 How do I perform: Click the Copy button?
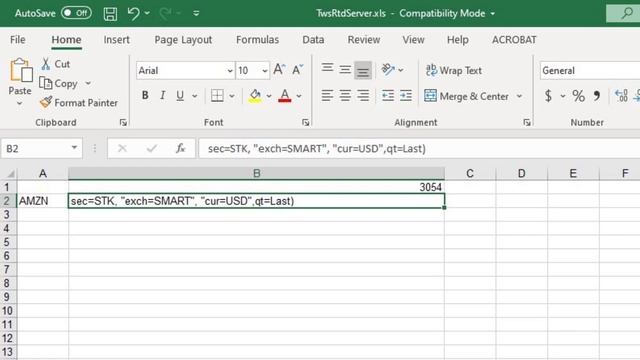59,83
